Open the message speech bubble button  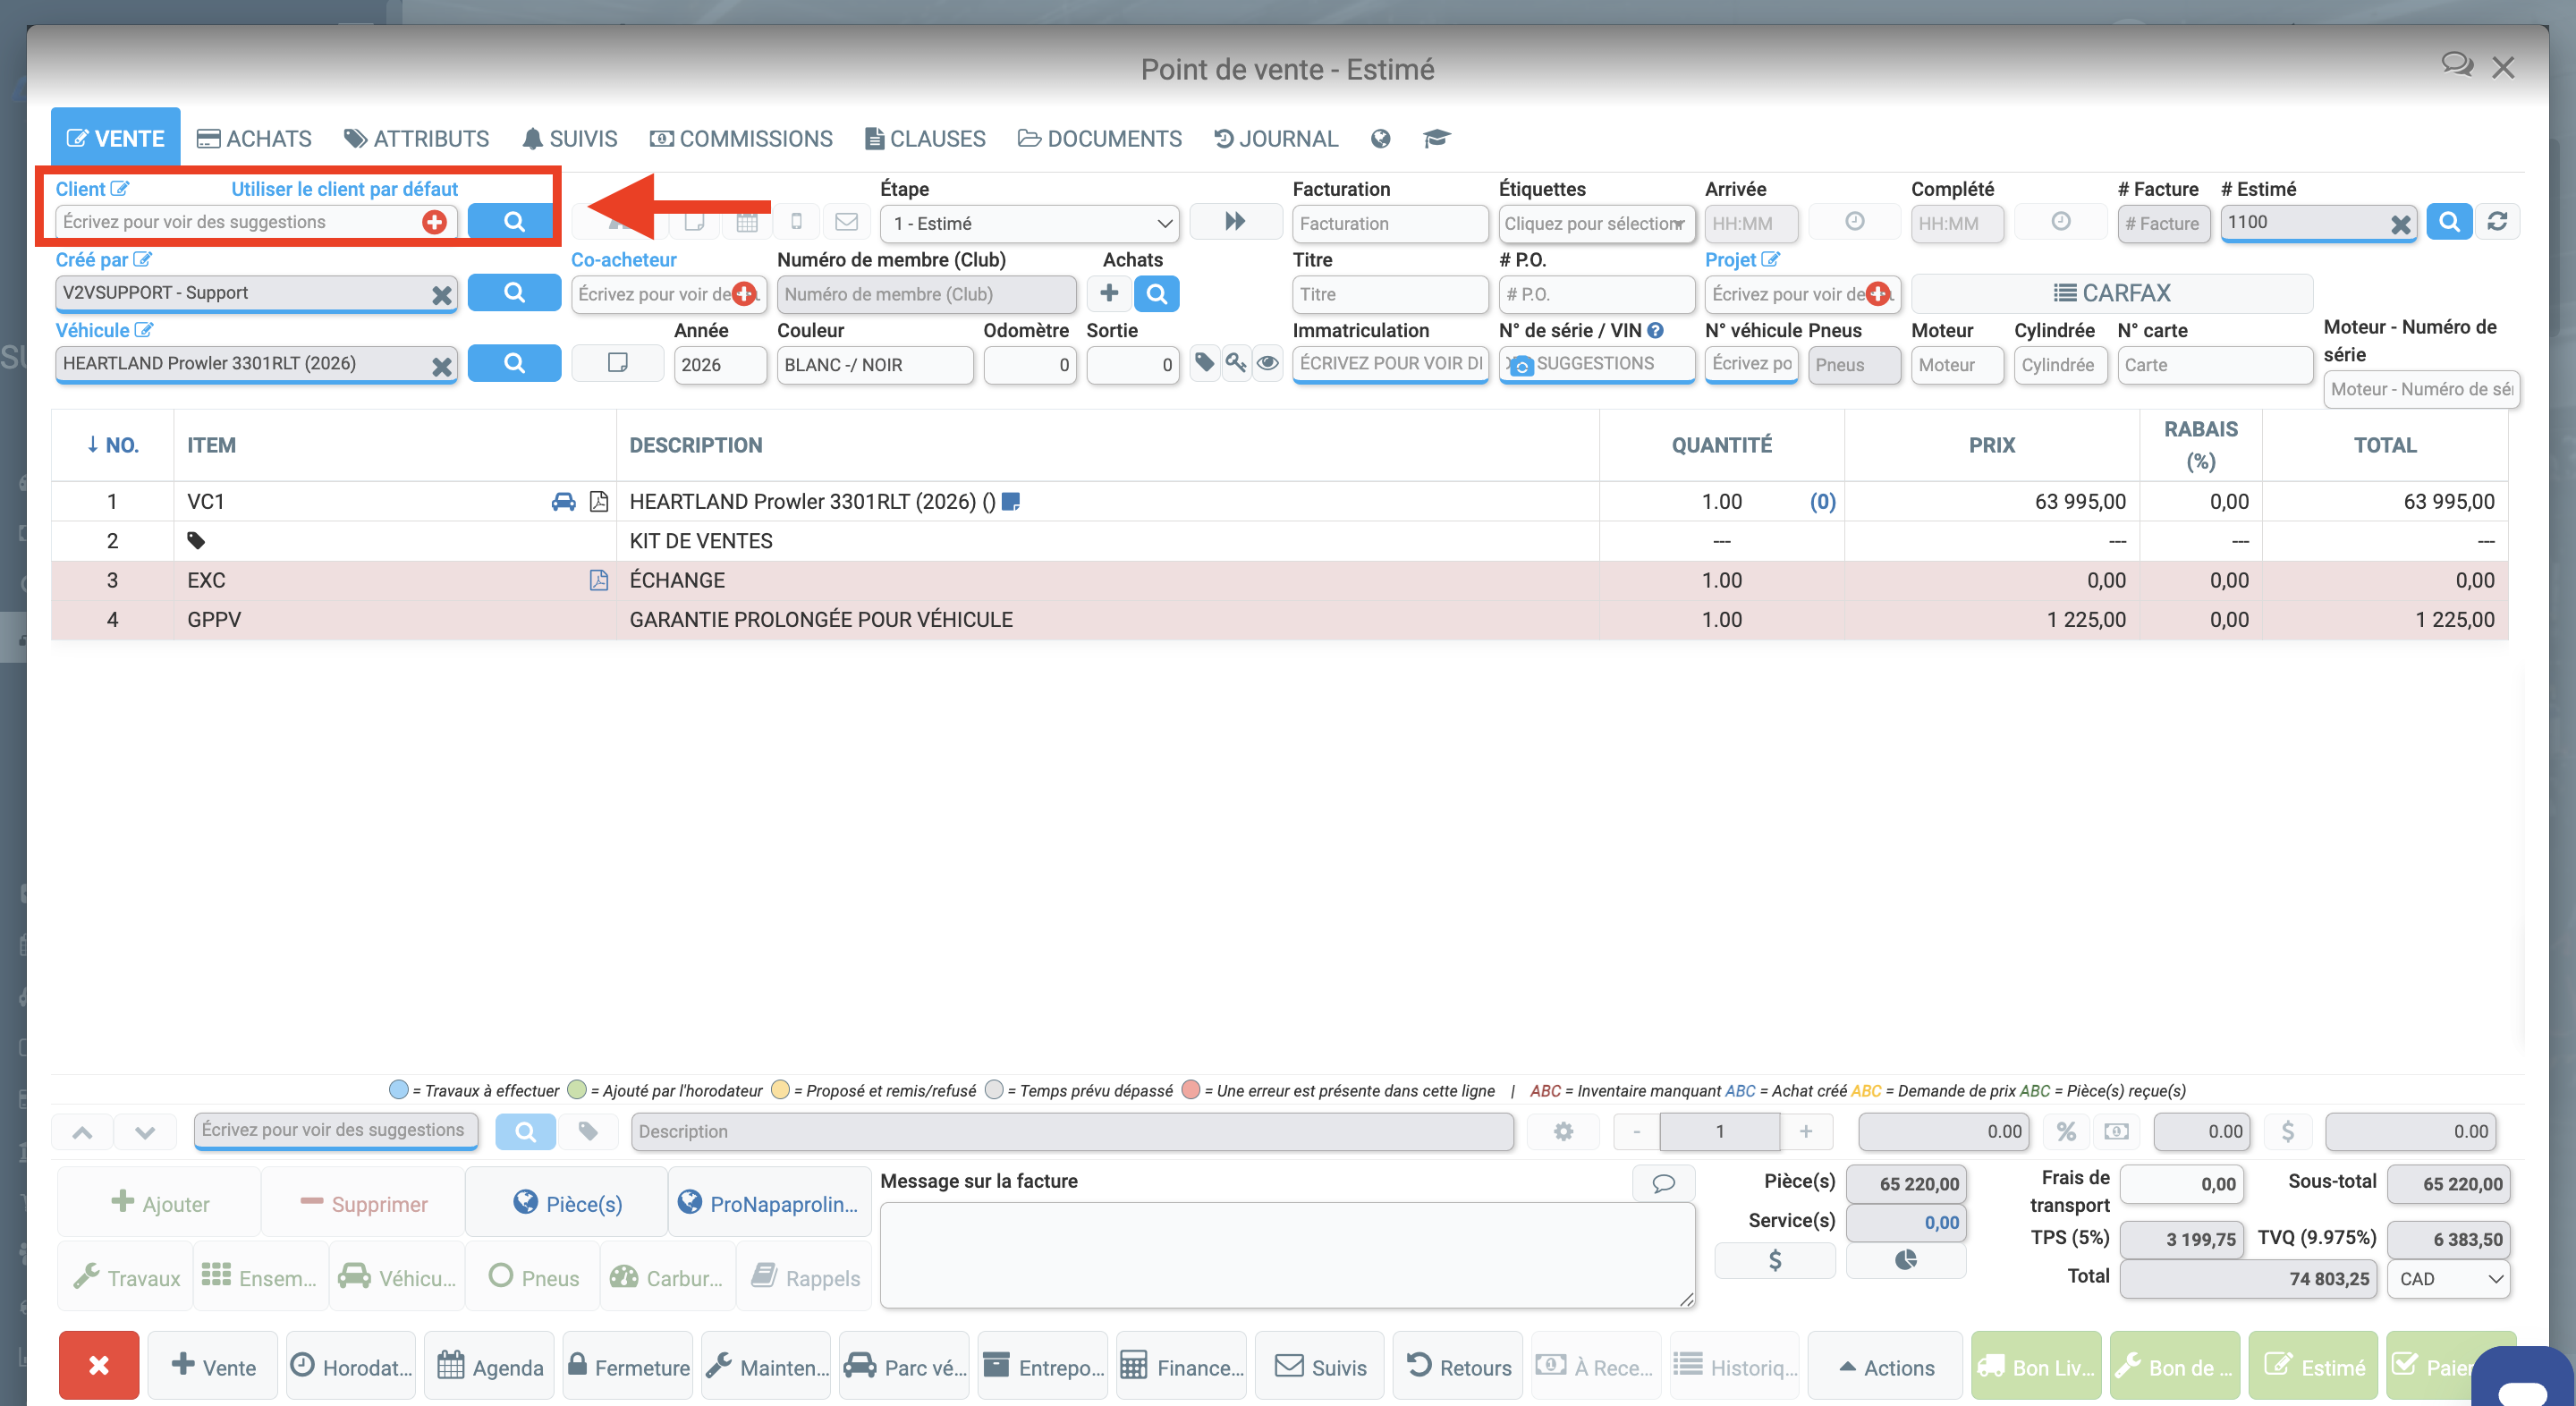[x=1663, y=1183]
